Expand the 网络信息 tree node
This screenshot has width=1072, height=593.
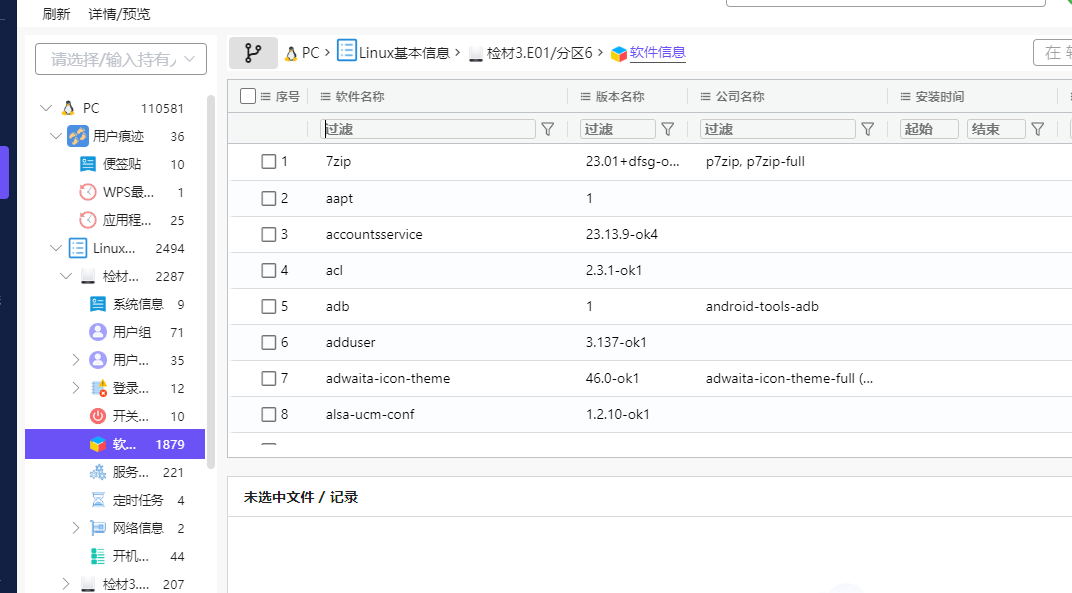tap(76, 528)
